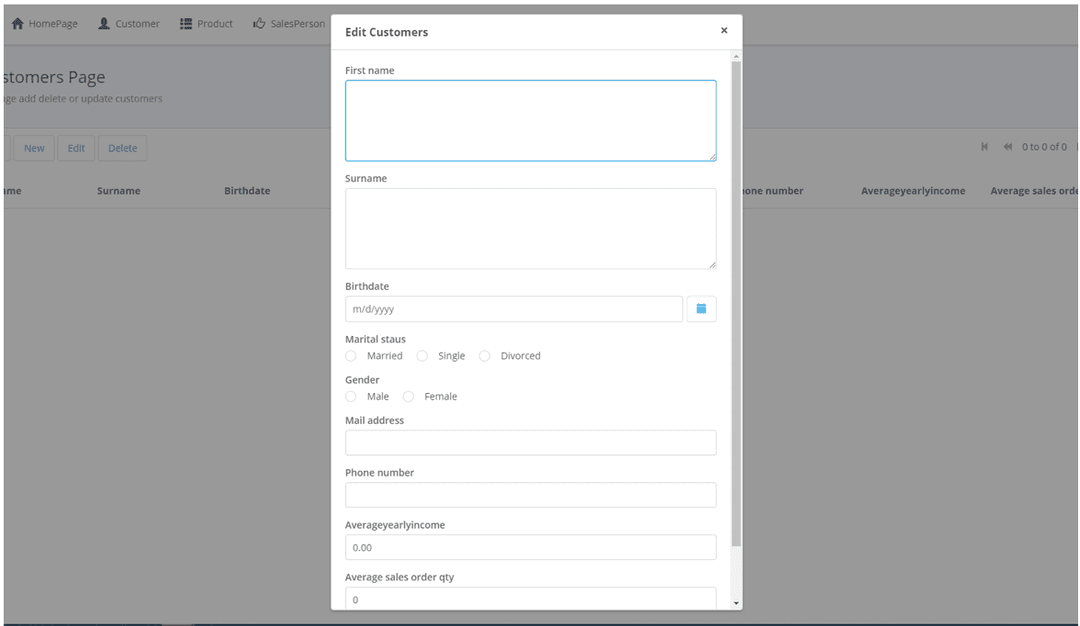Viewport: 1080px width, 626px height.
Task: Sort by Surname column header
Action: coord(118,191)
